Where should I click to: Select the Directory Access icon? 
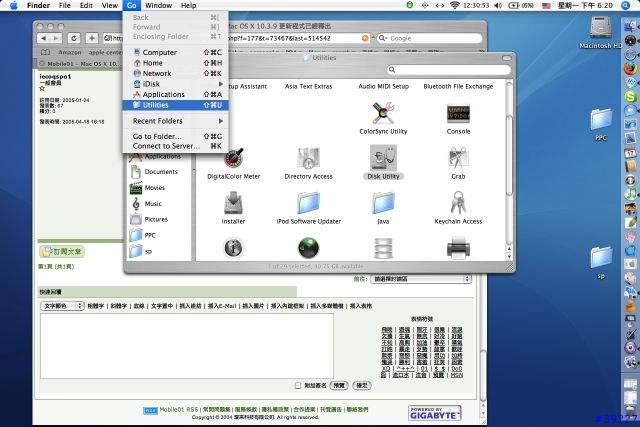pyautogui.click(x=308, y=158)
